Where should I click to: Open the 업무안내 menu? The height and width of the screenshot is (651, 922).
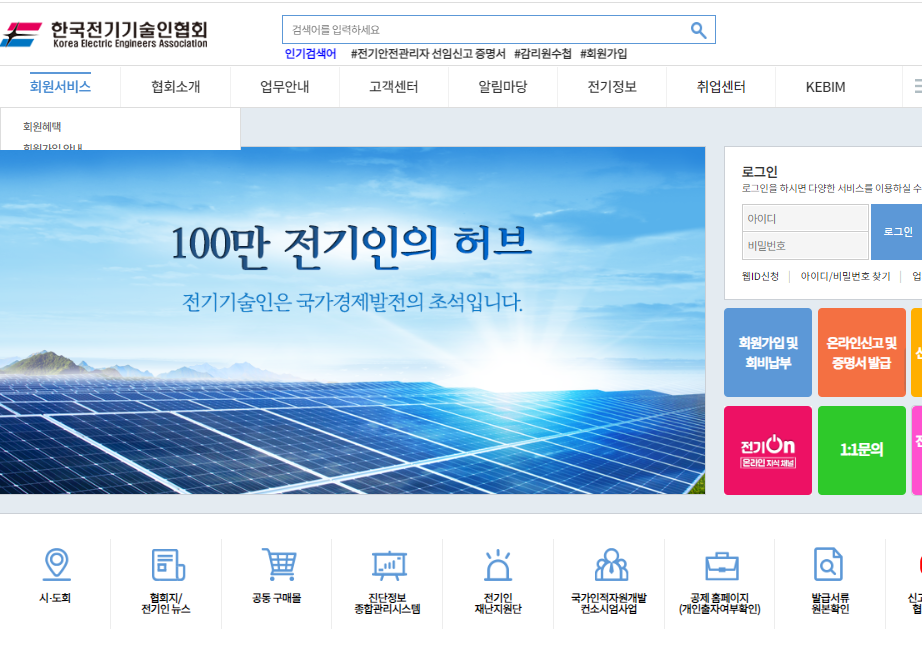(x=285, y=87)
